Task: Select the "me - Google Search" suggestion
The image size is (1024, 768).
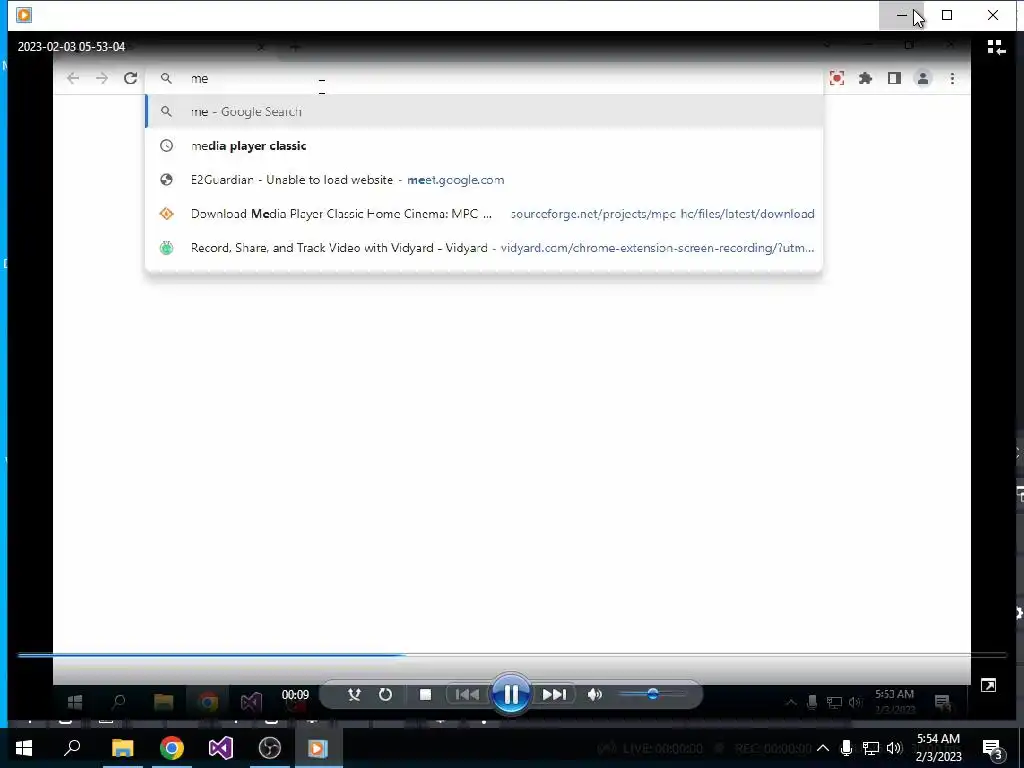Action: coord(484,112)
